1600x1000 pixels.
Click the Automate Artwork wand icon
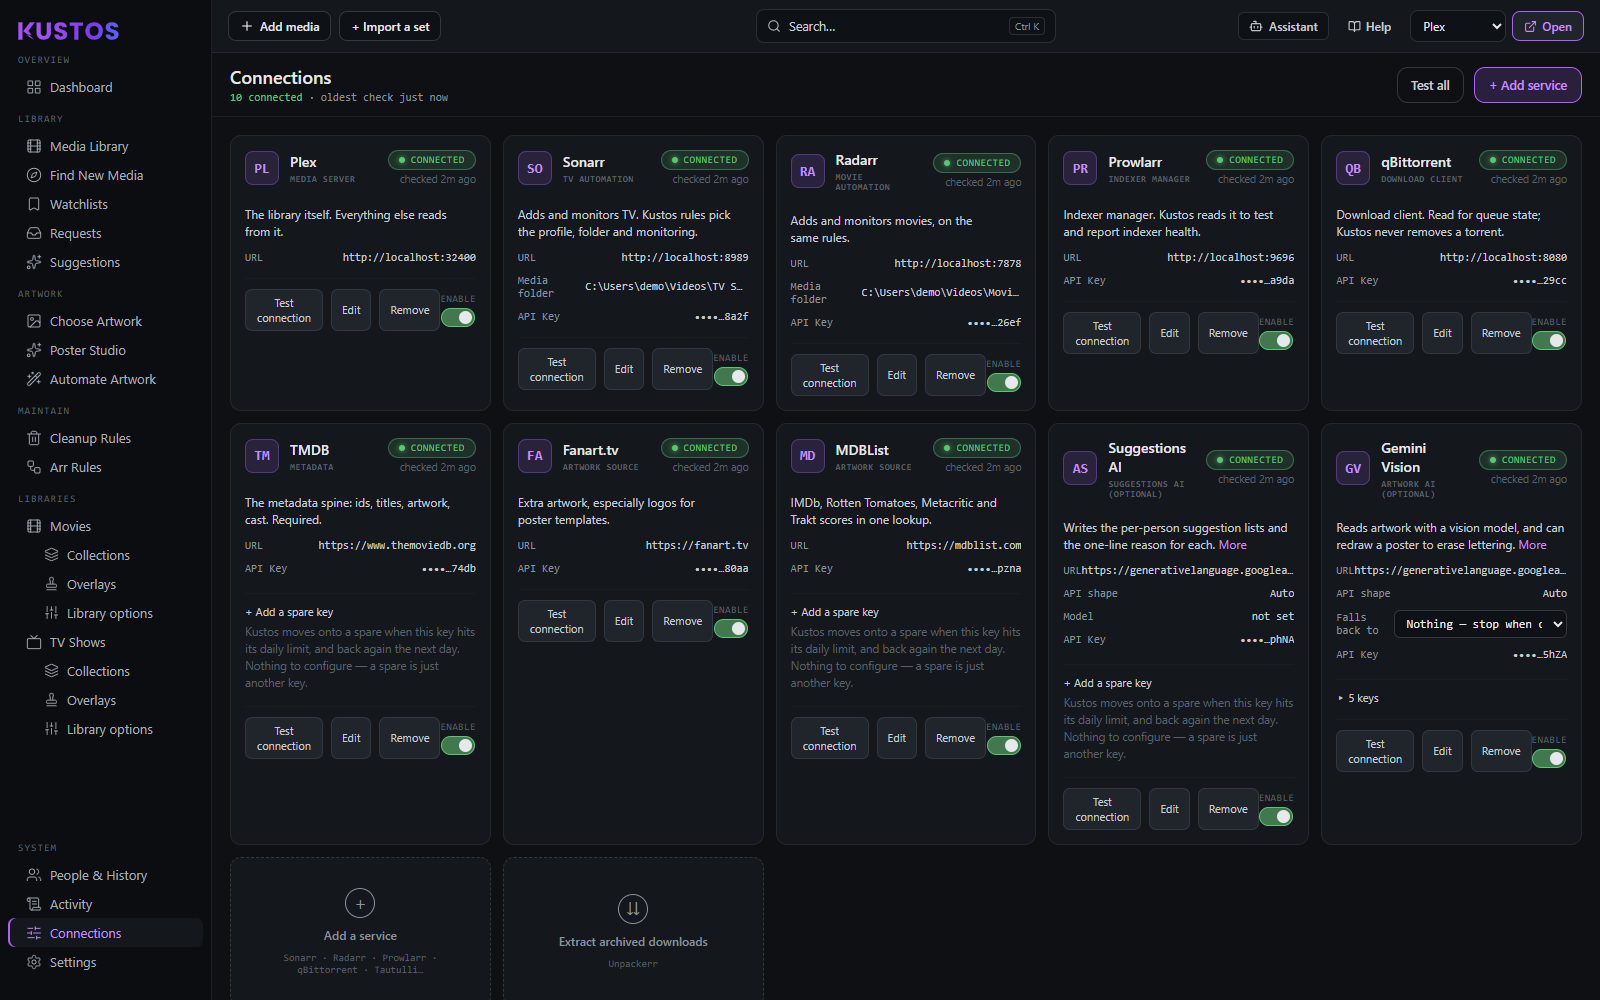pyautogui.click(x=34, y=379)
